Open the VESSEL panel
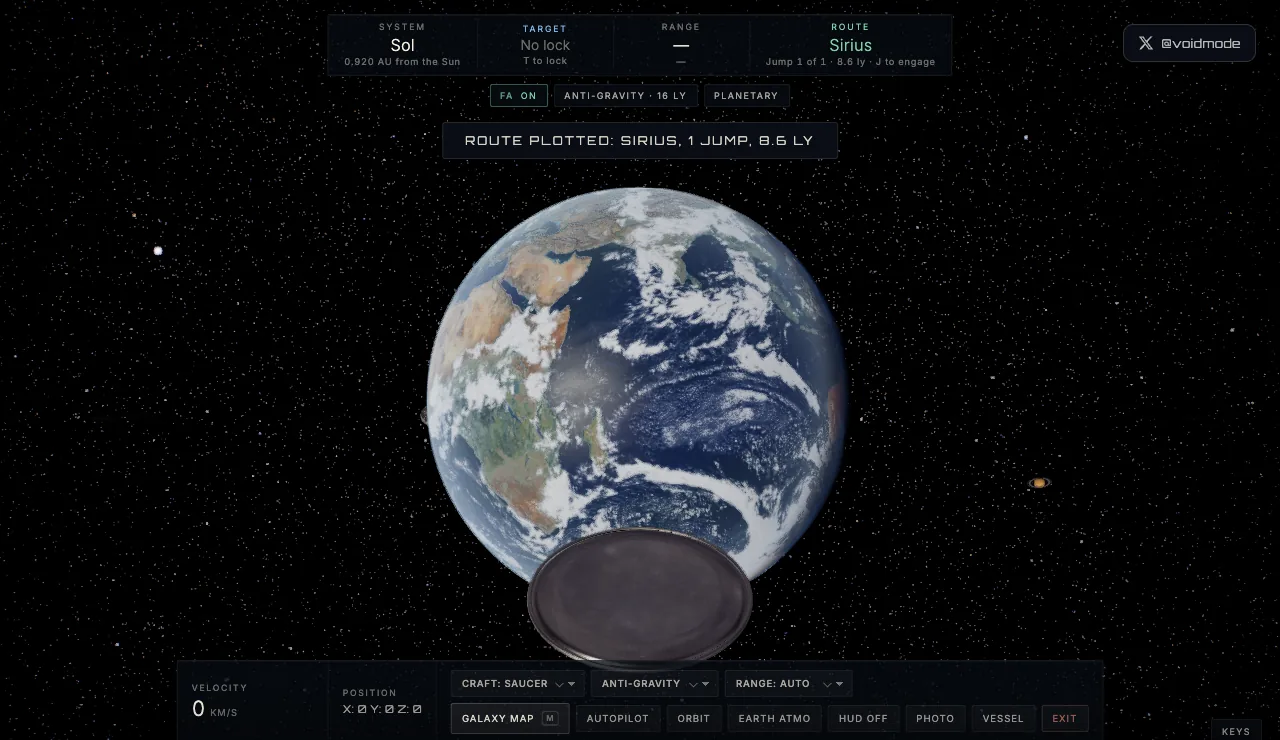 click(x=1003, y=718)
